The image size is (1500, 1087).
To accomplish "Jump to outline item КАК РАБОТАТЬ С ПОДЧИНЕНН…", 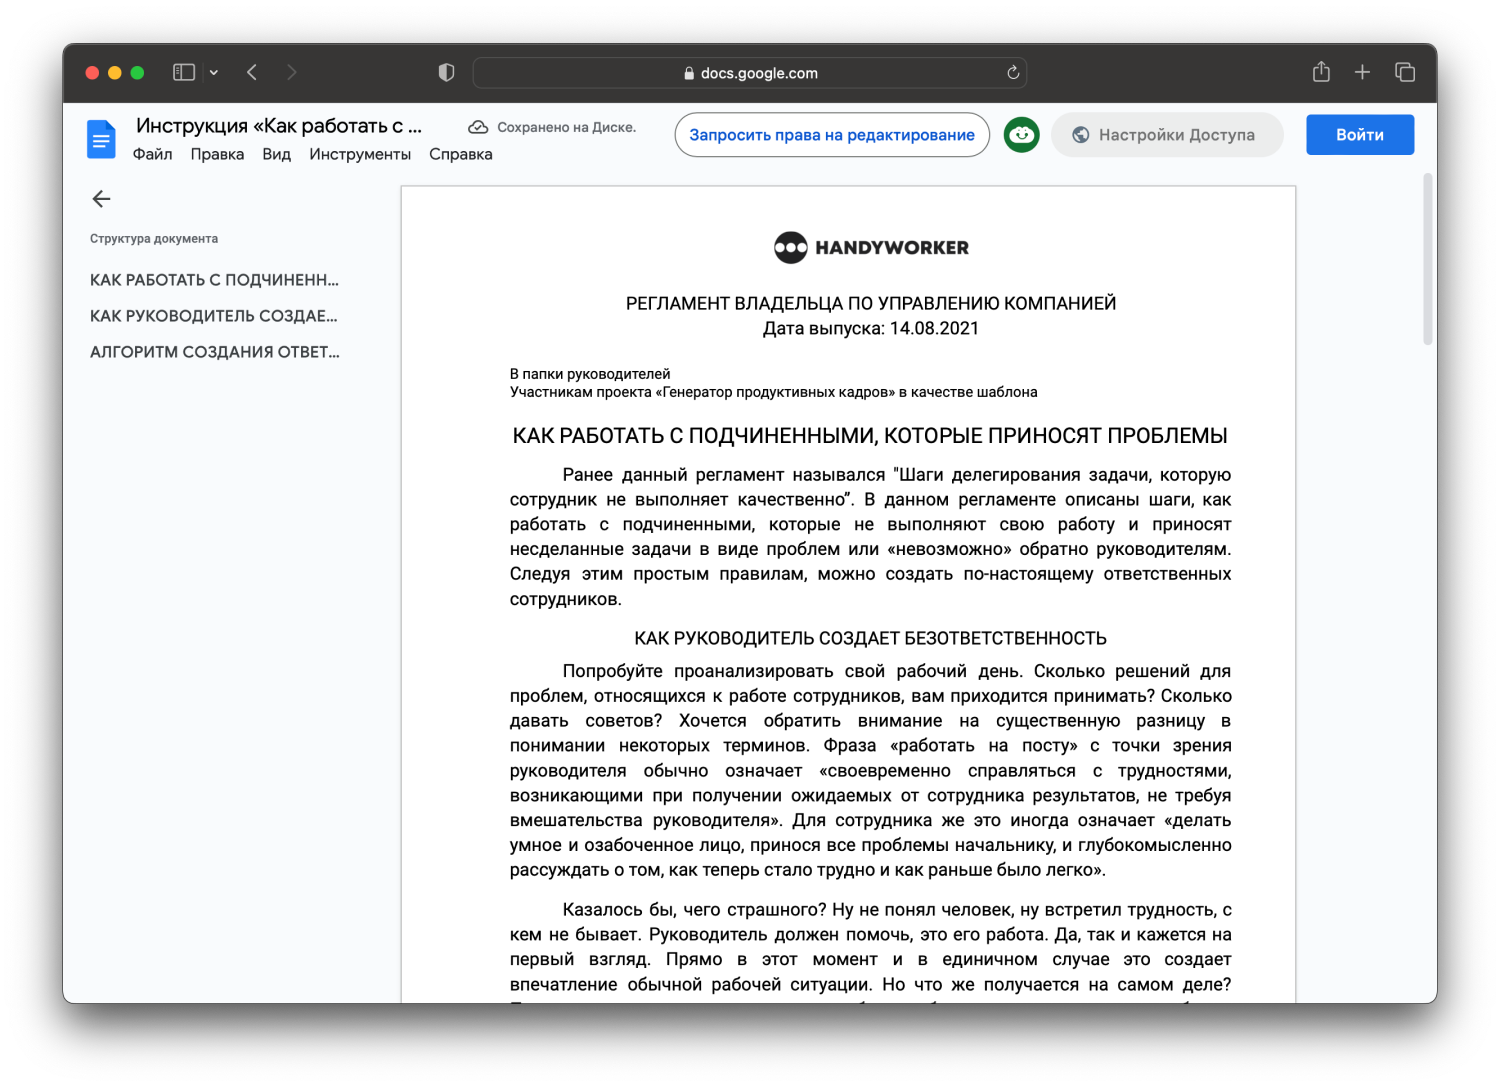I will click(x=214, y=280).
